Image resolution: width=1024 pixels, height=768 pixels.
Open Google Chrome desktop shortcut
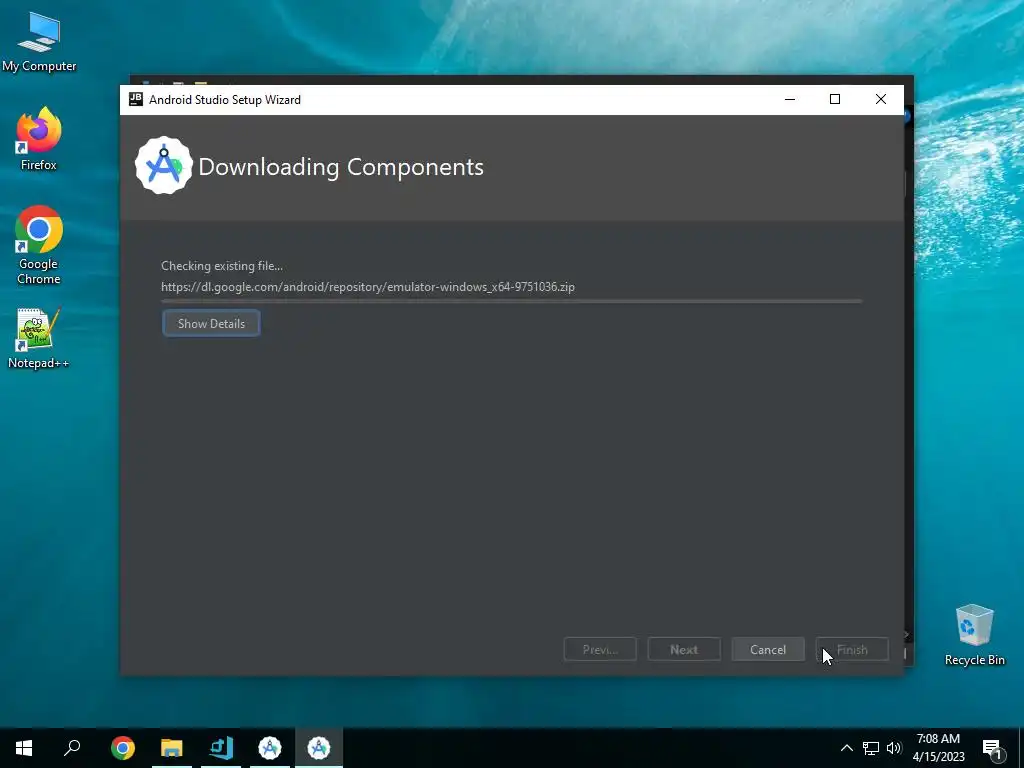pos(39,245)
